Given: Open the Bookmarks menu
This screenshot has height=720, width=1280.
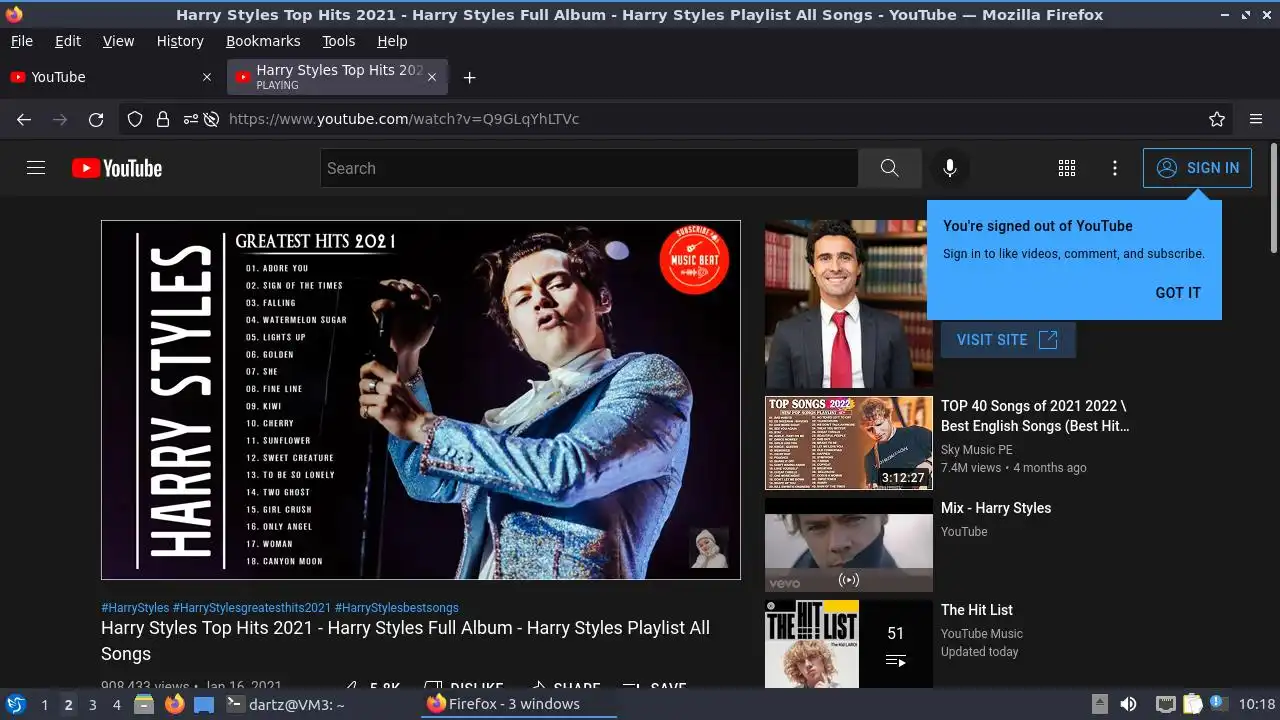Looking at the screenshot, I should (x=263, y=41).
